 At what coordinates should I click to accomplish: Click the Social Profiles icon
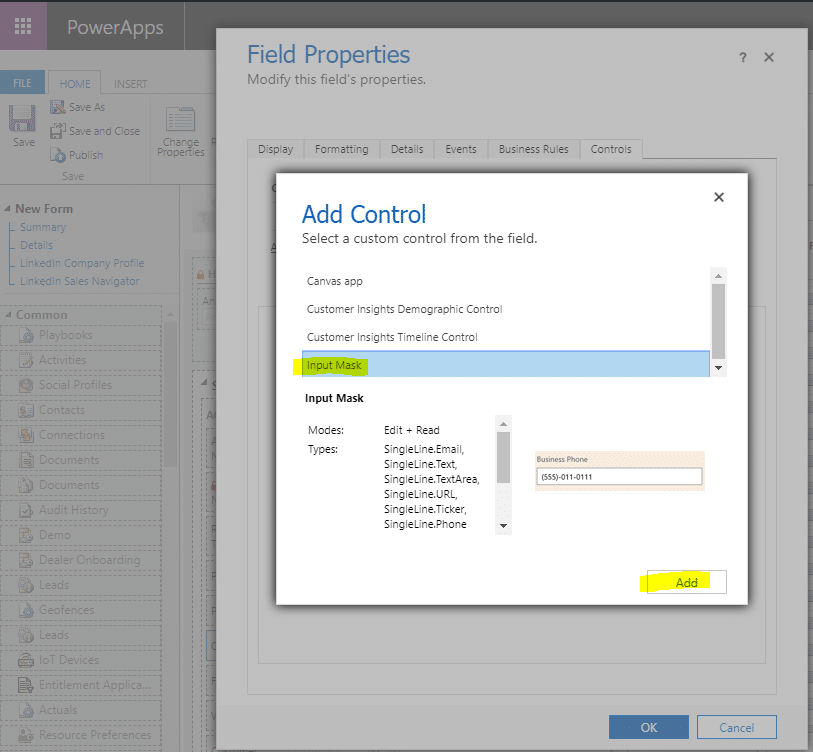tap(25, 384)
